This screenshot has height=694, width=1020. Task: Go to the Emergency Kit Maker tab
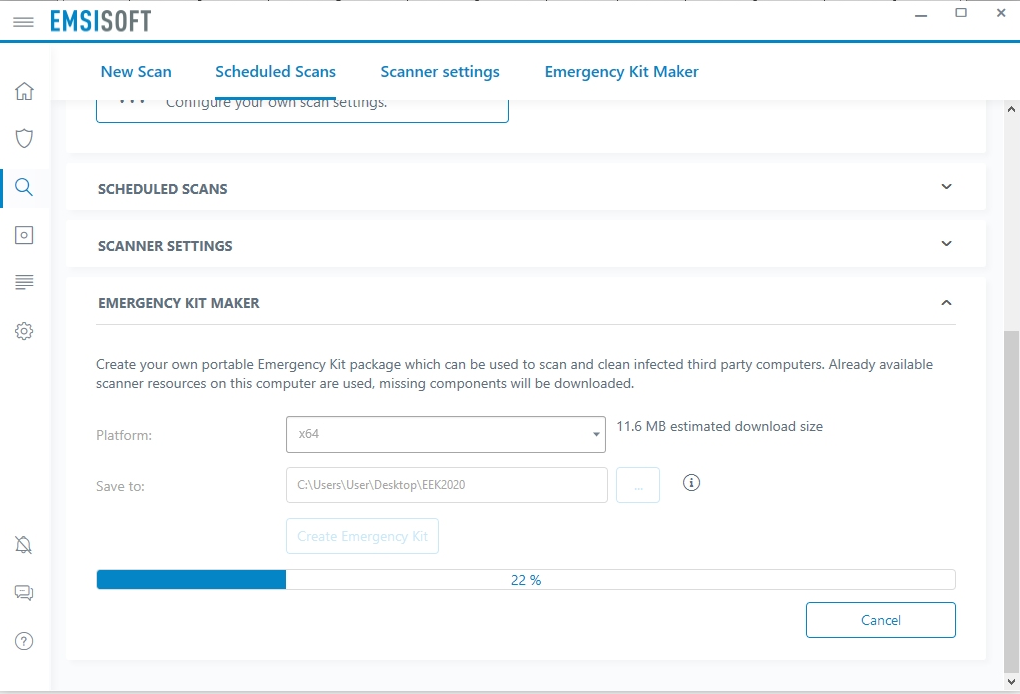(621, 72)
